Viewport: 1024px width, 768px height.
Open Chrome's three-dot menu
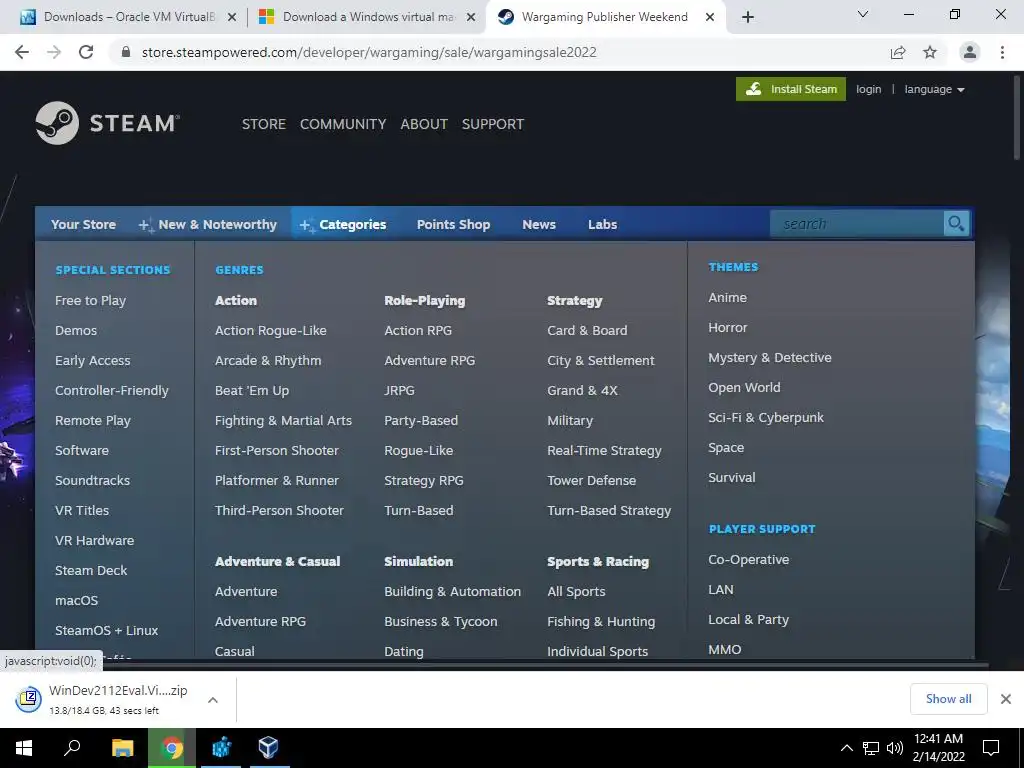coord(1002,52)
